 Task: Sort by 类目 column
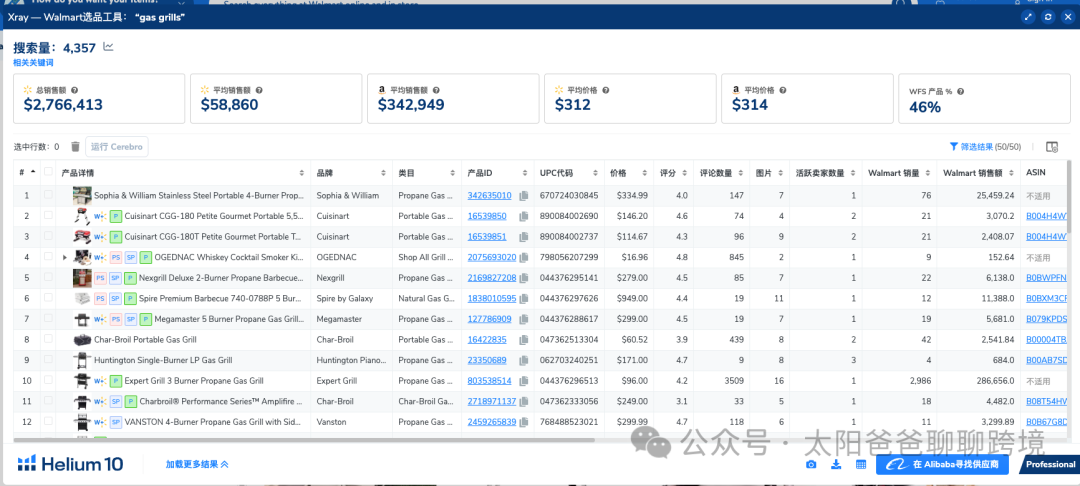453,173
